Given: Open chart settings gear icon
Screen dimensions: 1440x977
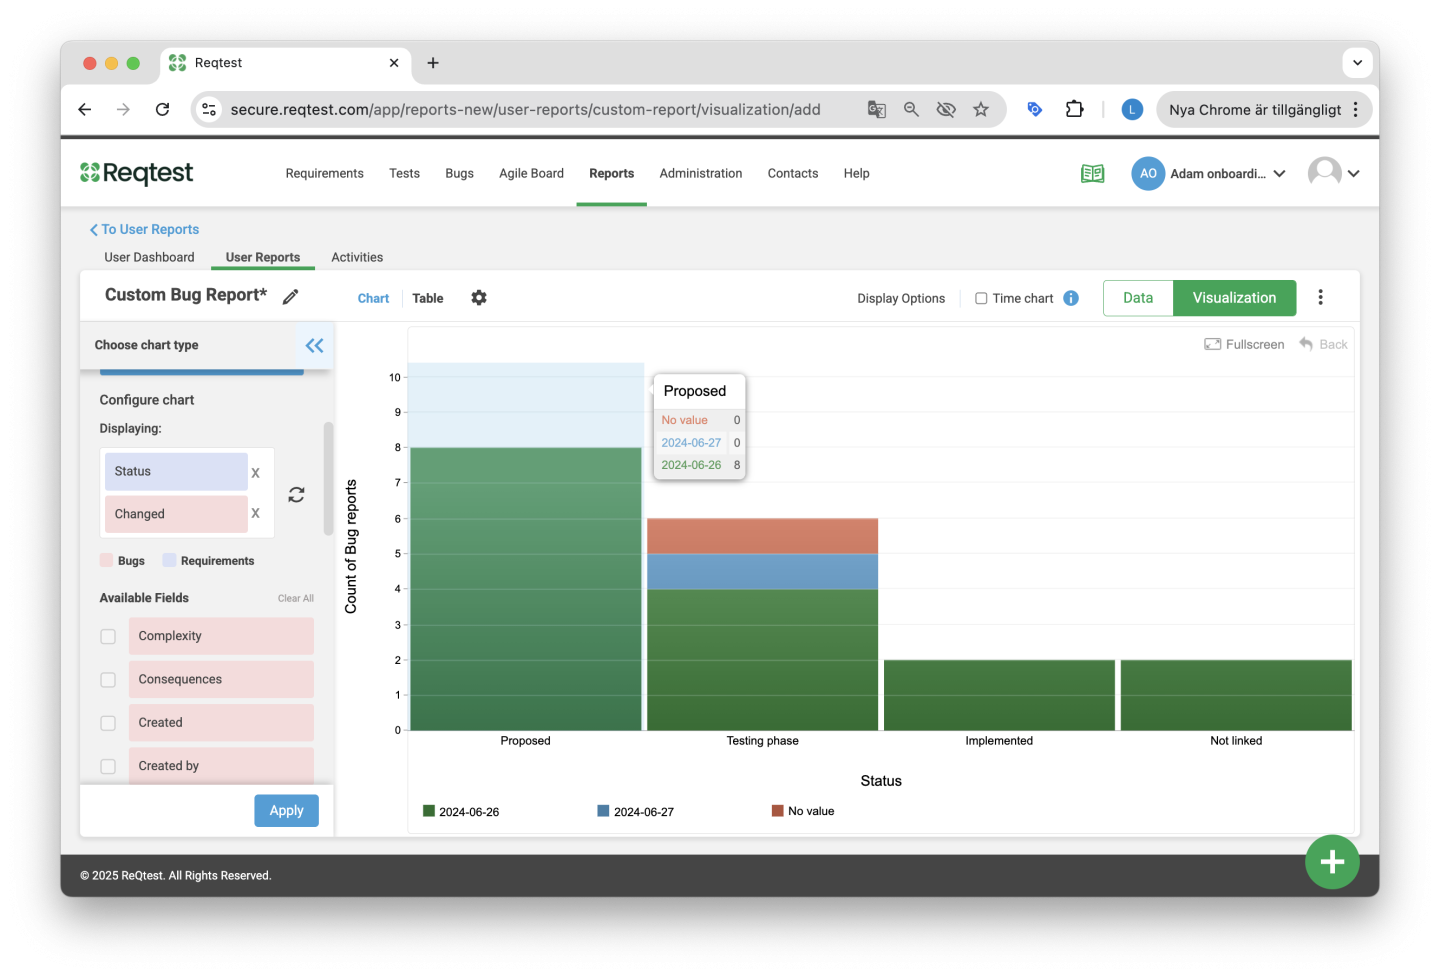Looking at the screenshot, I should tap(479, 298).
